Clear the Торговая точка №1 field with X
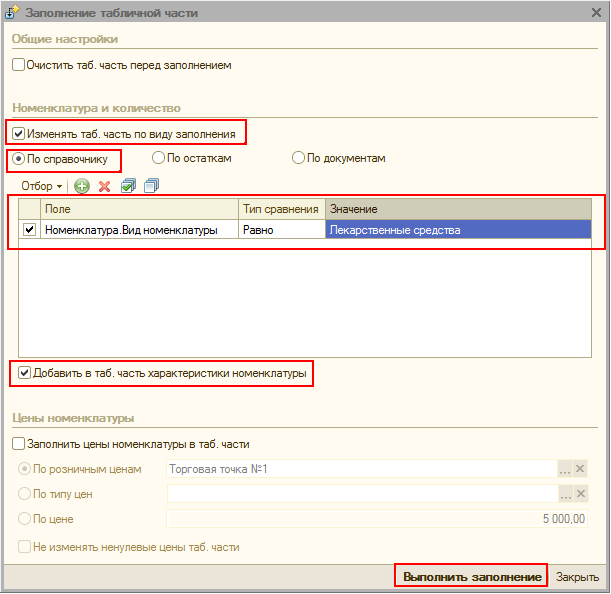 click(581, 469)
